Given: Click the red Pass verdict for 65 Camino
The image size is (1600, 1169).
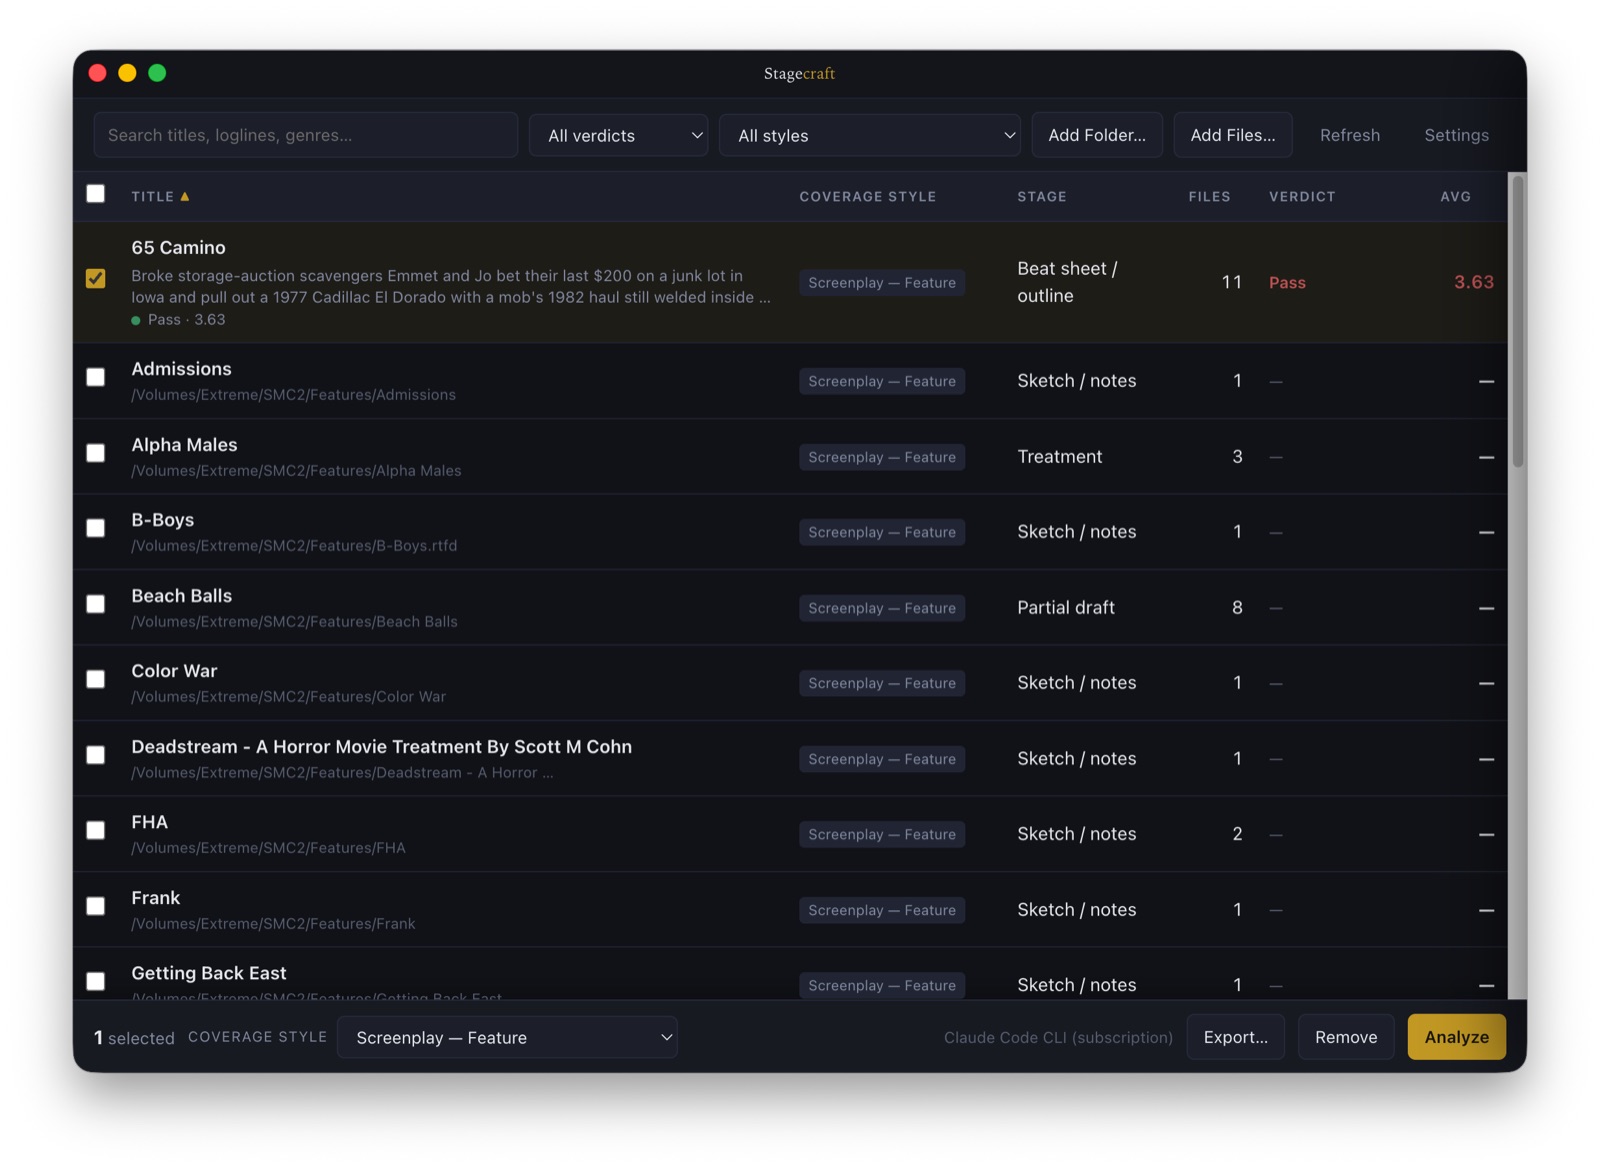Looking at the screenshot, I should (1287, 283).
